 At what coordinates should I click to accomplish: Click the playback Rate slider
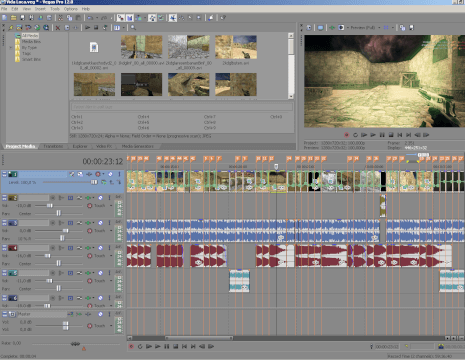(x=76, y=344)
